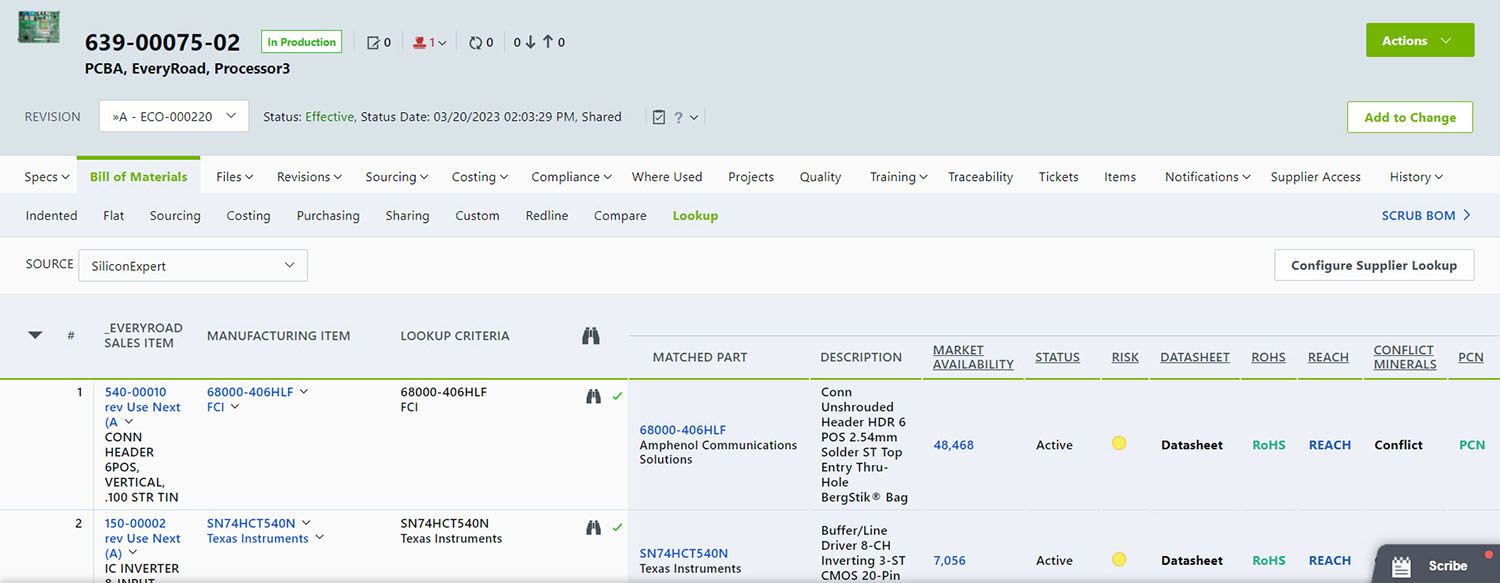Open the SiliconExpert source dropdown
Image resolution: width=1500 pixels, height=583 pixels.
click(x=193, y=266)
